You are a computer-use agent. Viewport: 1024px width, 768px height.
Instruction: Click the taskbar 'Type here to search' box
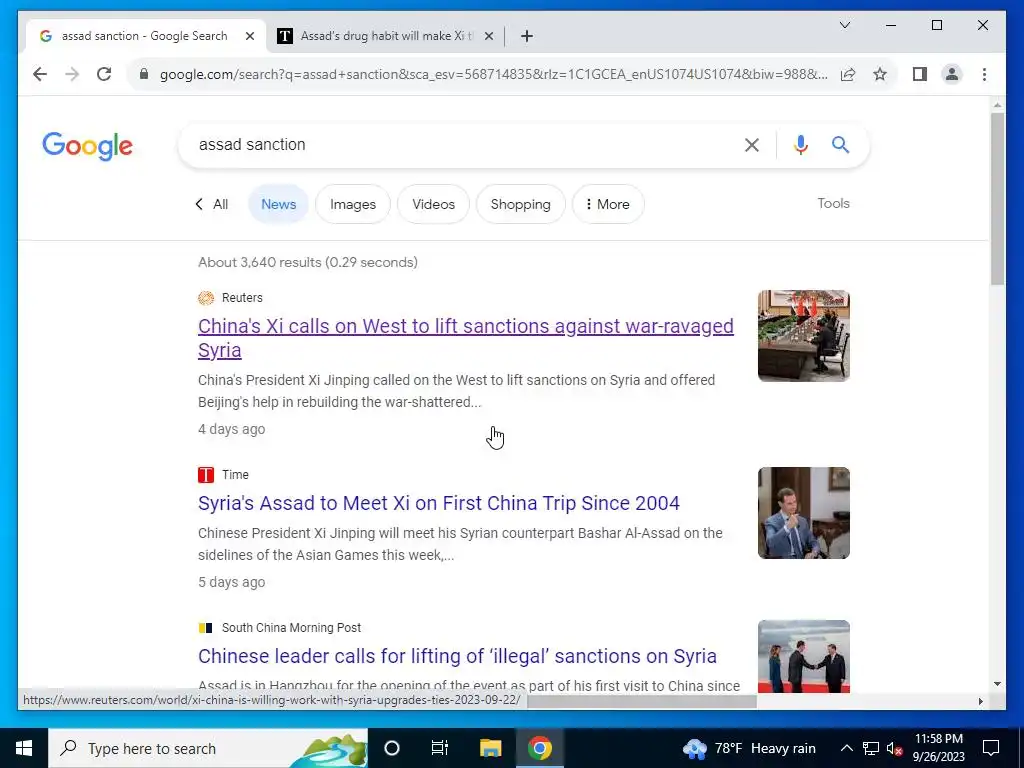tap(208, 748)
